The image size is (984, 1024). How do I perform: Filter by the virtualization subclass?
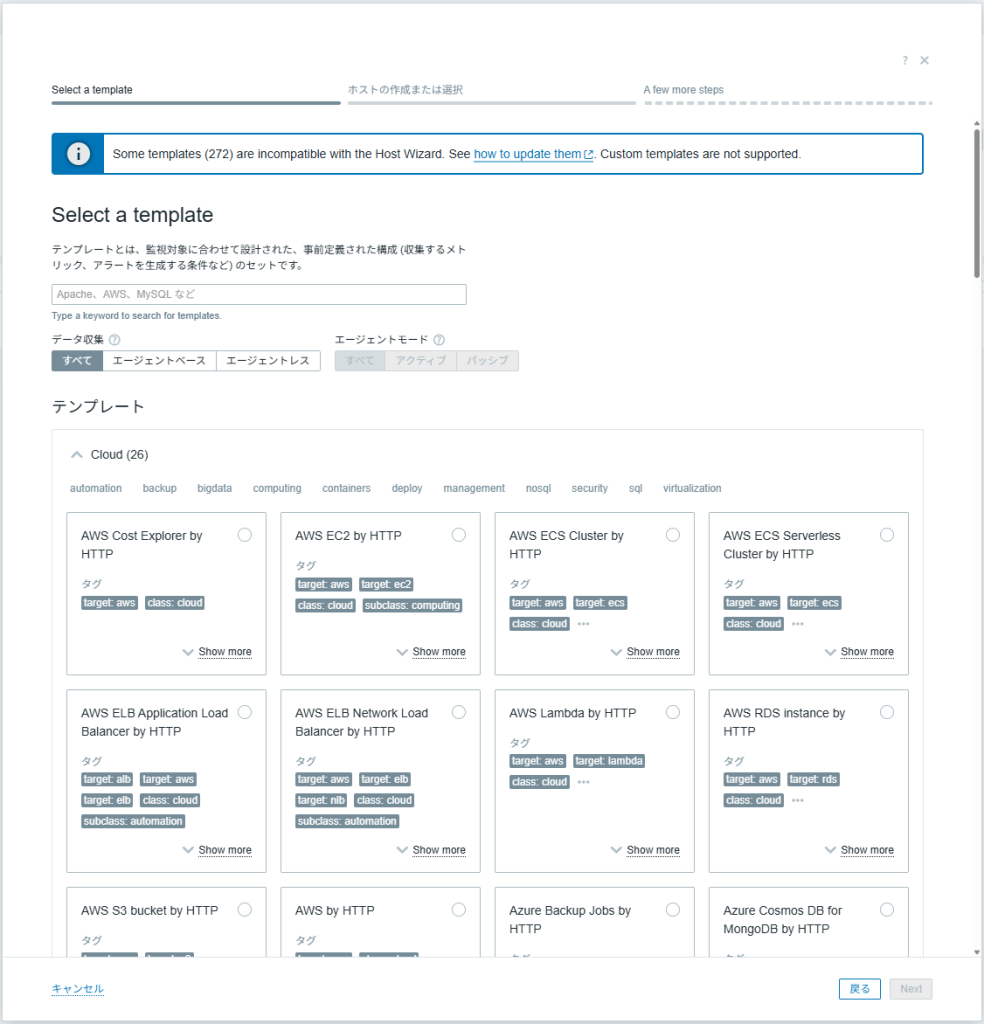(x=692, y=488)
